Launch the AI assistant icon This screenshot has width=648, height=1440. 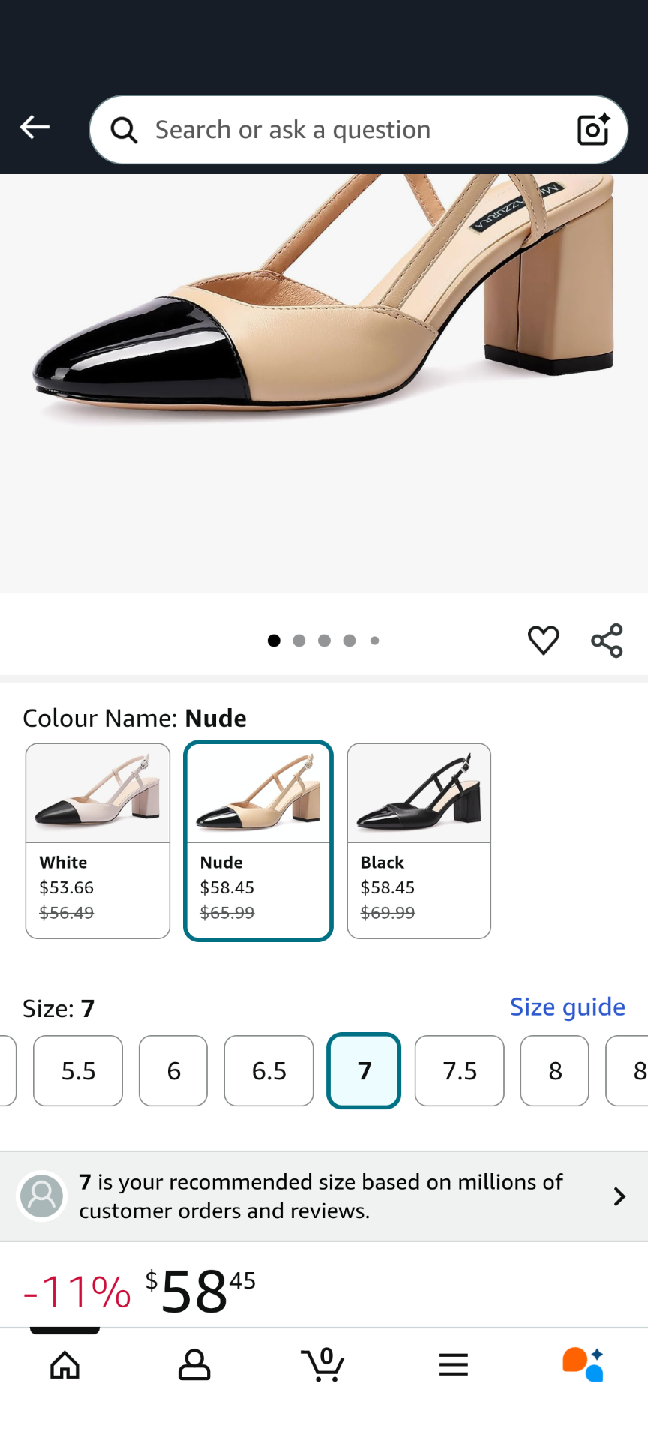click(583, 1364)
